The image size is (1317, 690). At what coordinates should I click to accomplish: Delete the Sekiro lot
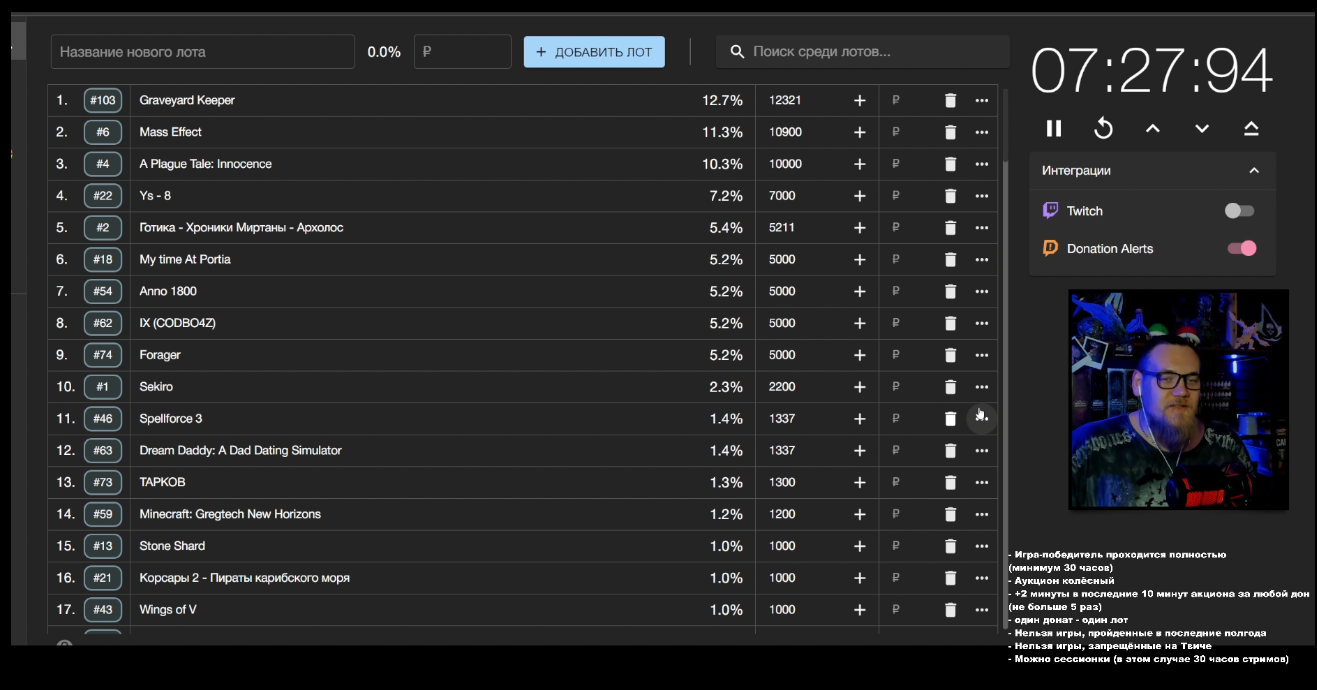coord(950,387)
